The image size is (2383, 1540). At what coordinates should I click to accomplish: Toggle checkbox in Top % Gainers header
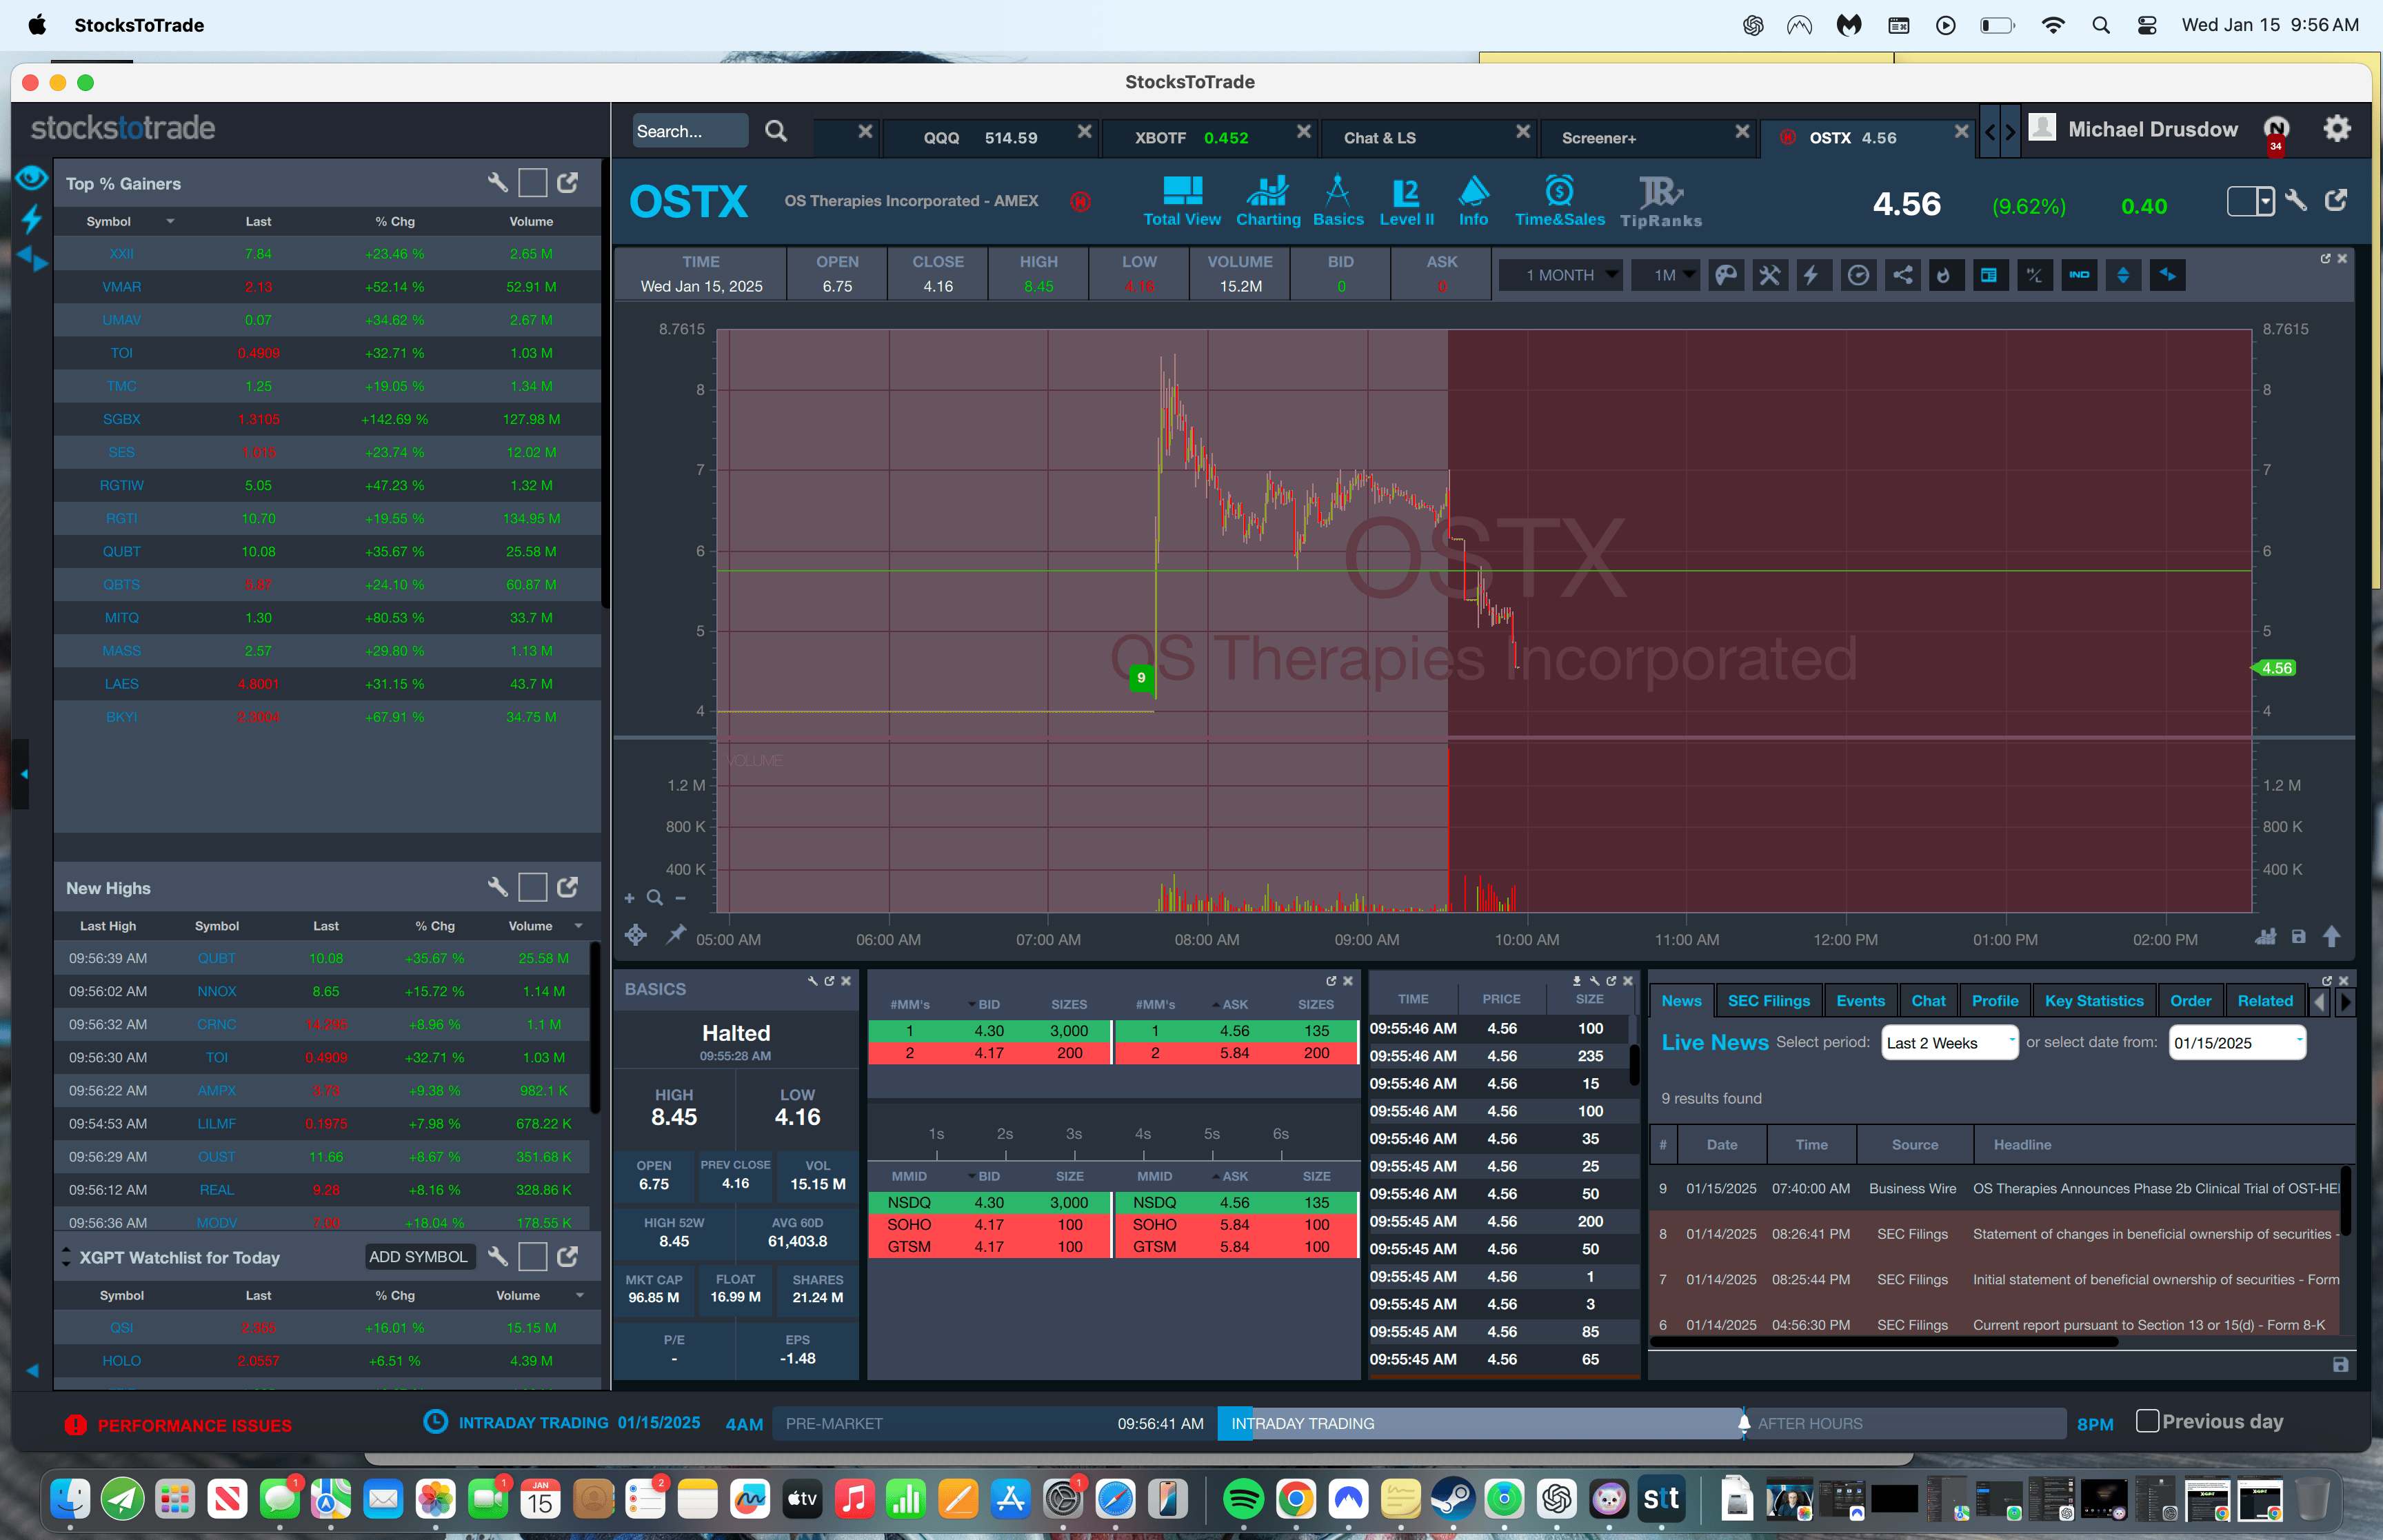coord(532,183)
